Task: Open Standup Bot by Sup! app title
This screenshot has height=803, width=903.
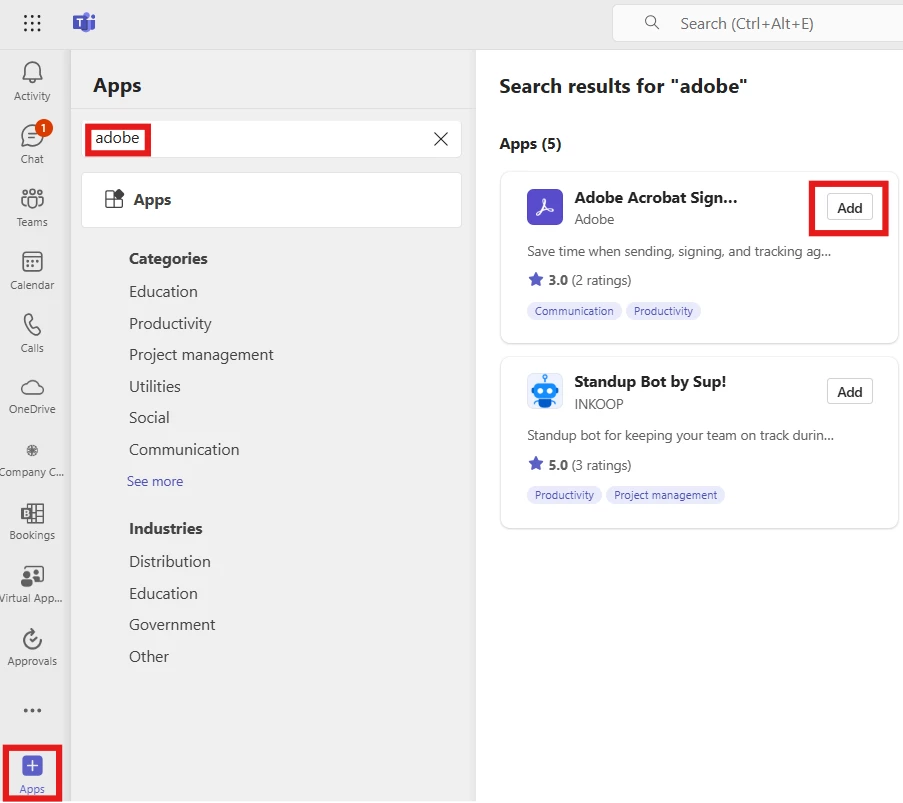Action: [650, 381]
